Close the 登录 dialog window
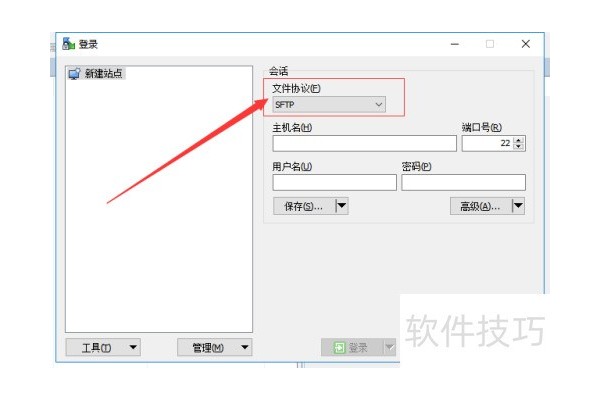Image resolution: width=600 pixels, height=400 pixels. tap(526, 44)
